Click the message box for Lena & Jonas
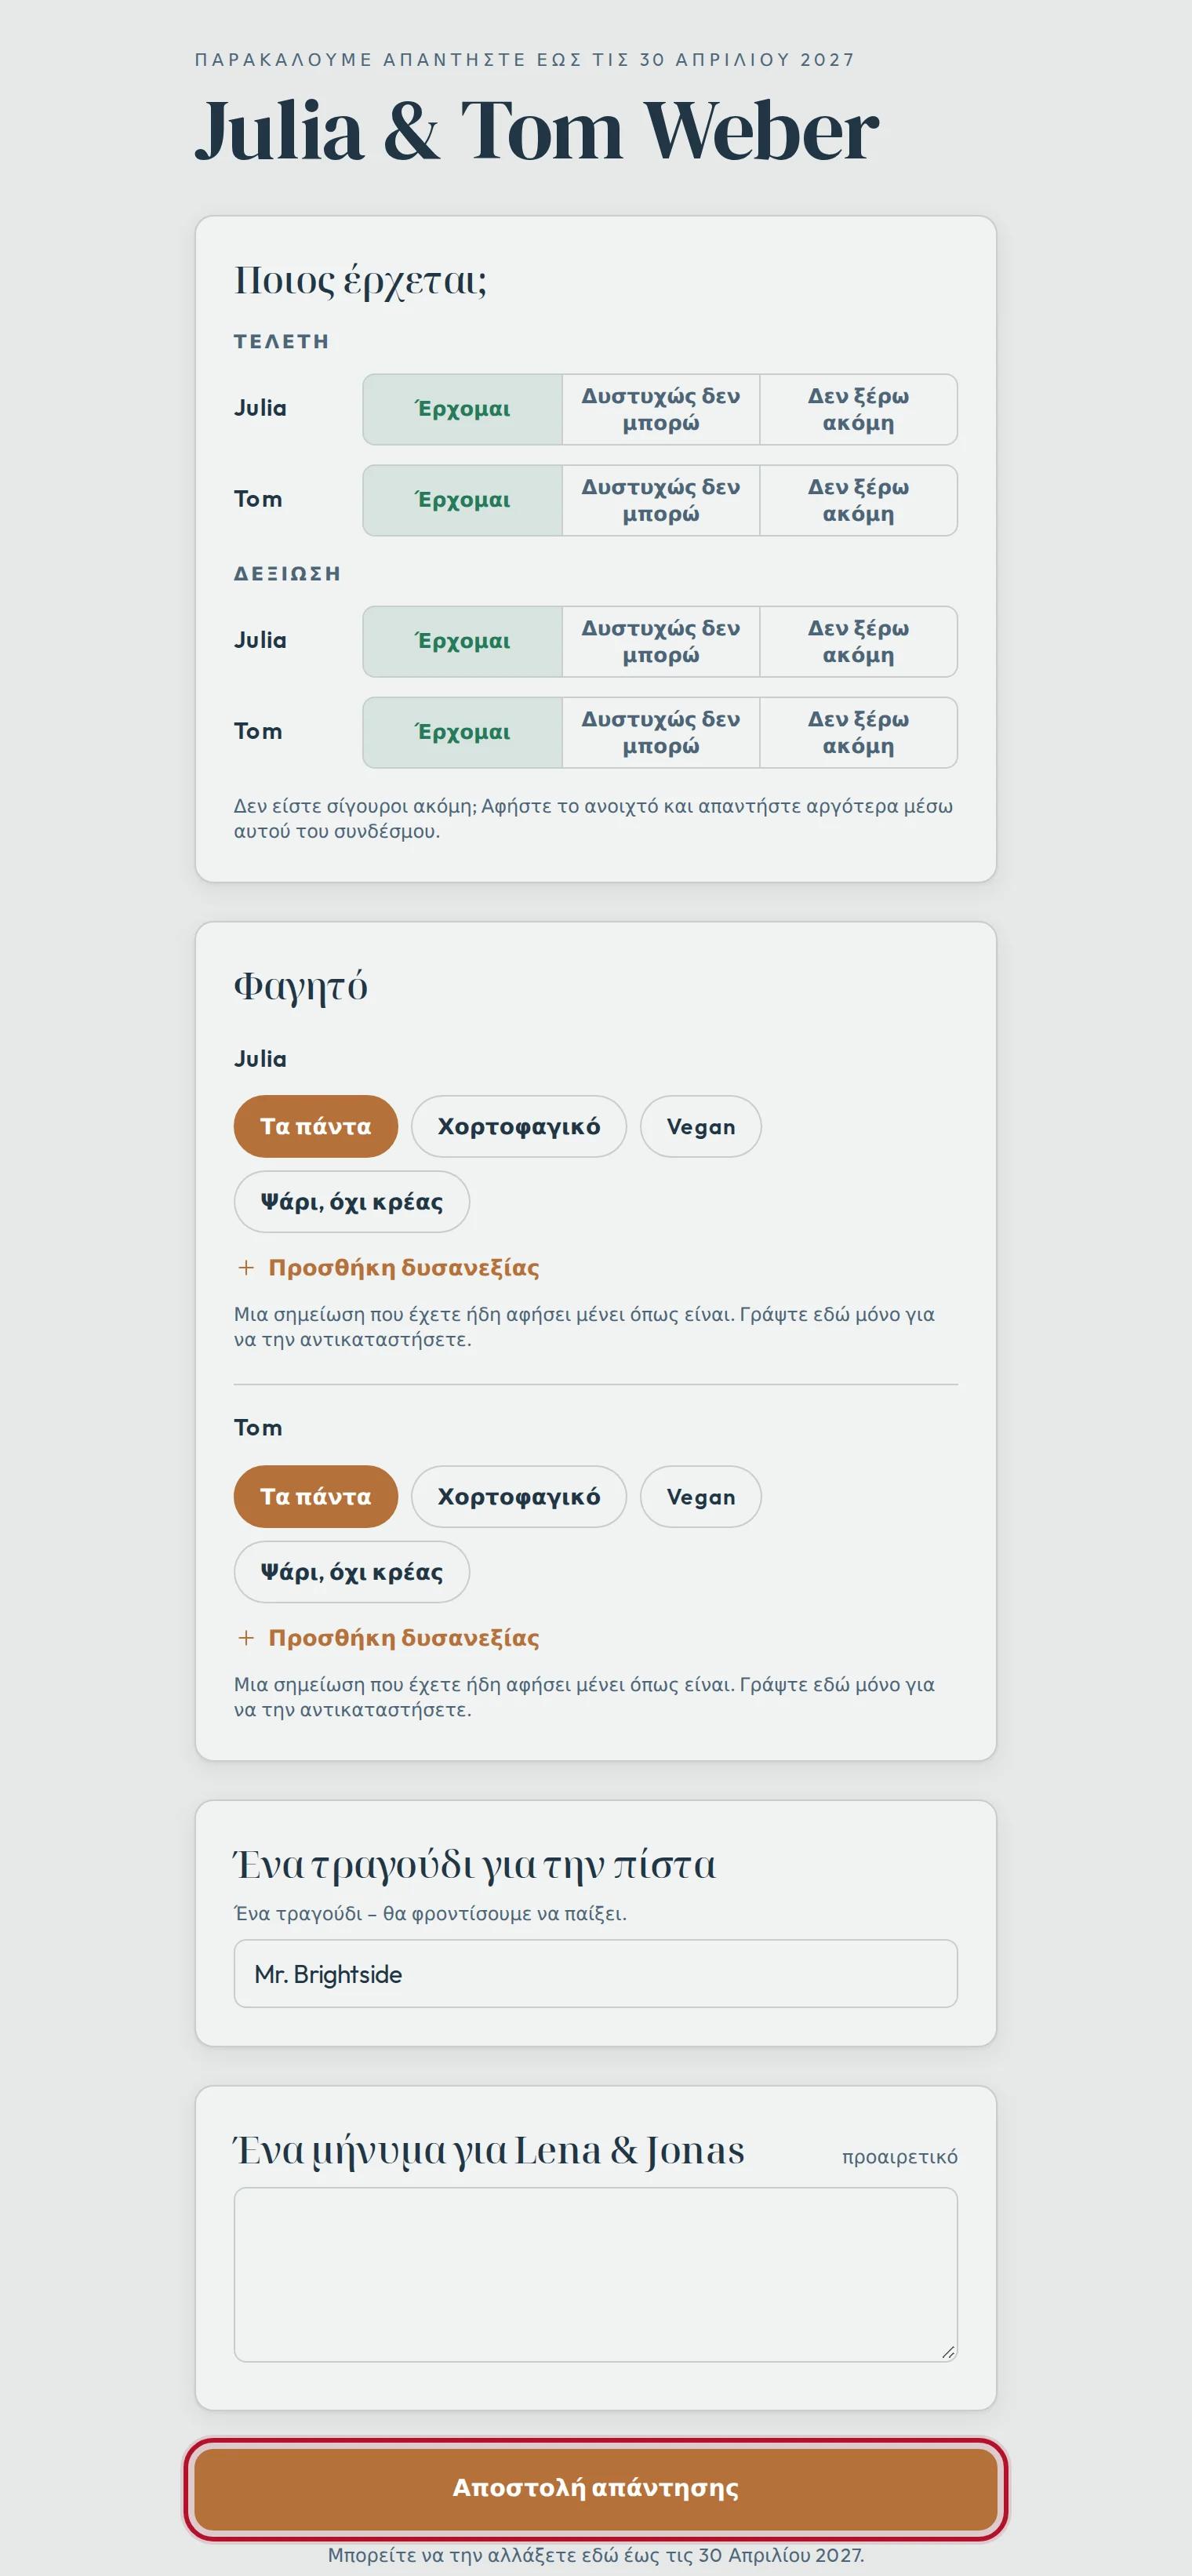This screenshot has height=2576, width=1192. coord(596,2275)
